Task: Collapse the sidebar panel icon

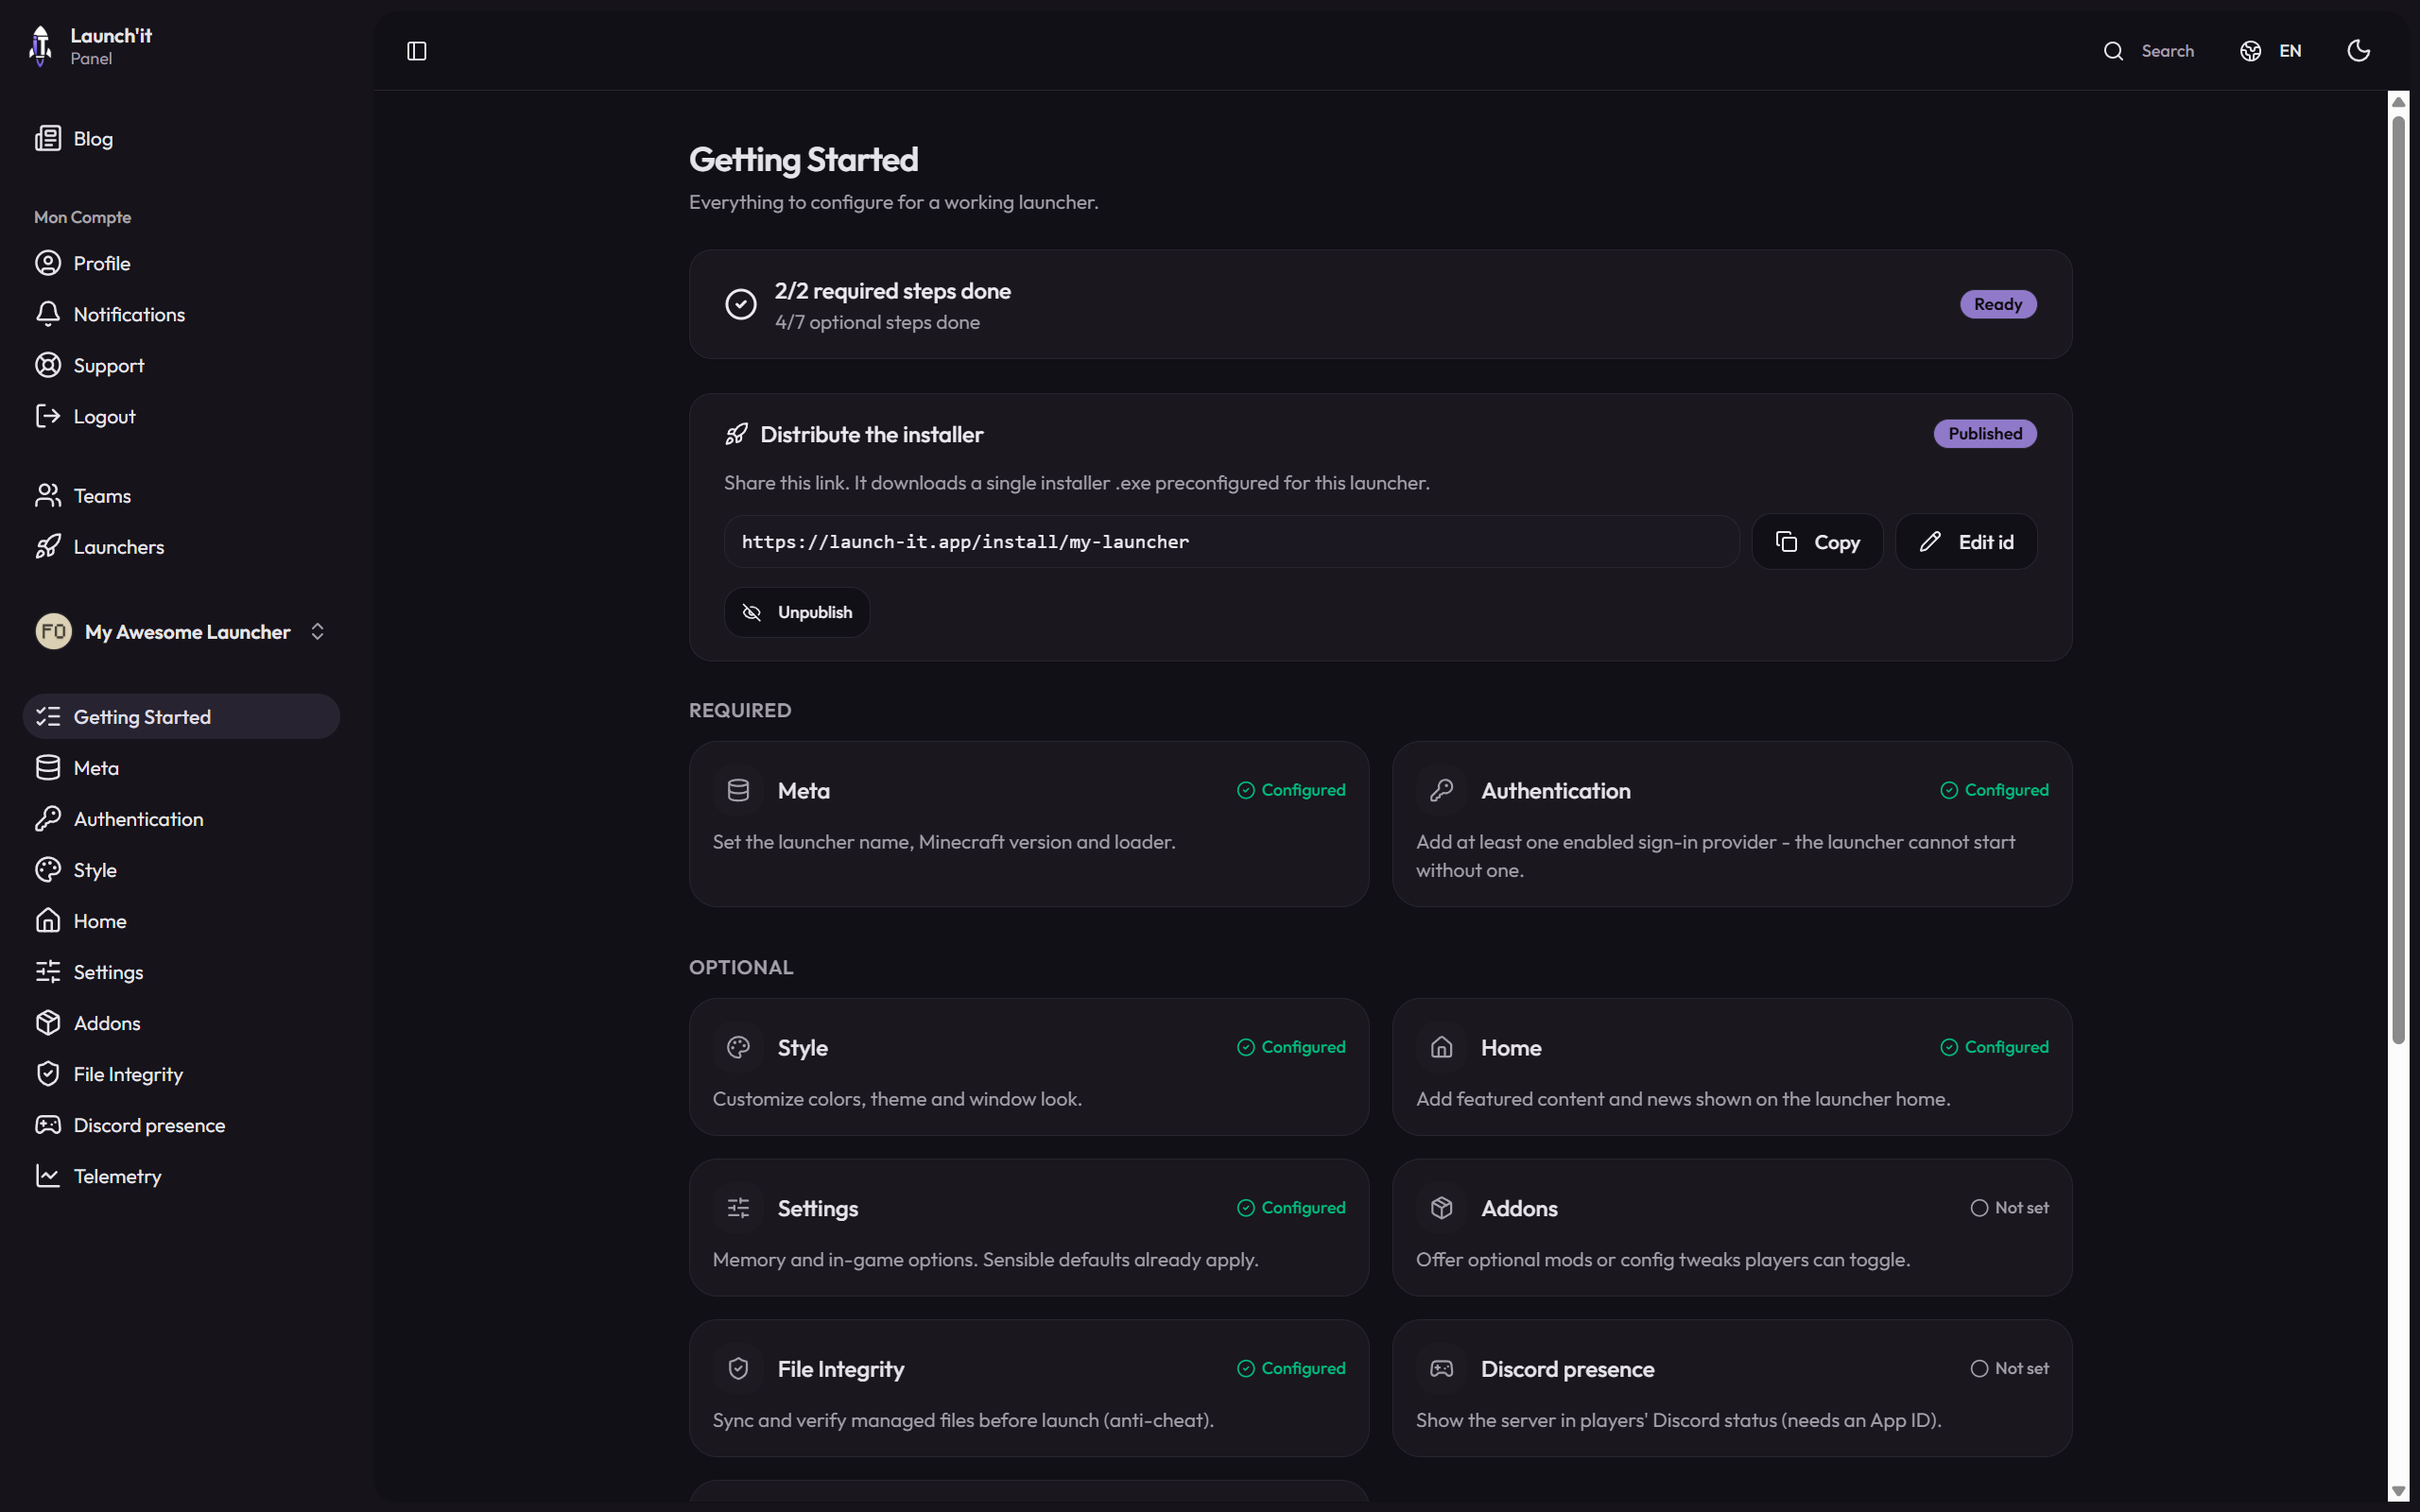Action: 417,51
